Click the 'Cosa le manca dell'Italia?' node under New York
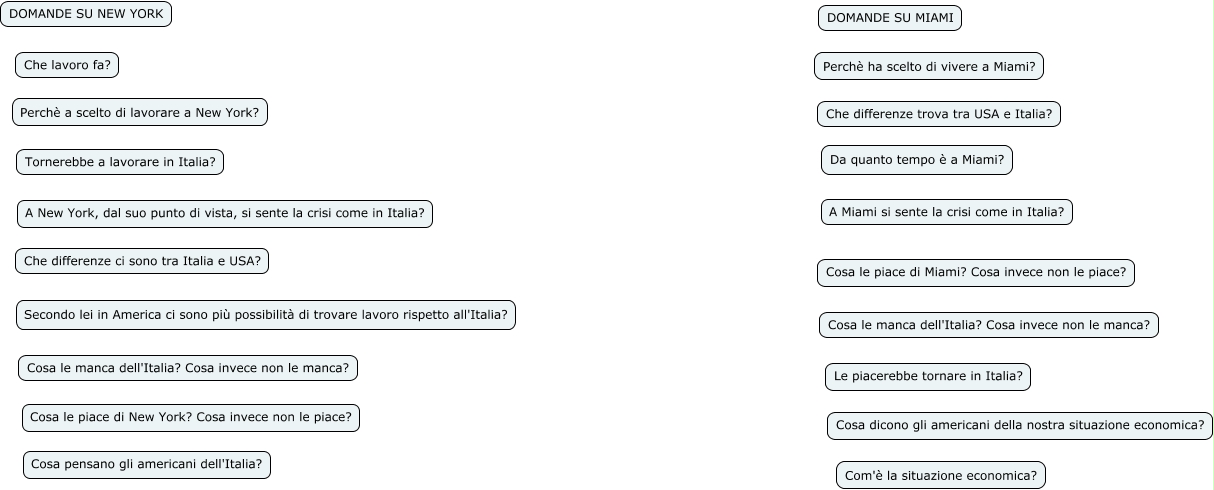The height and width of the screenshot is (490, 1214). (188, 368)
